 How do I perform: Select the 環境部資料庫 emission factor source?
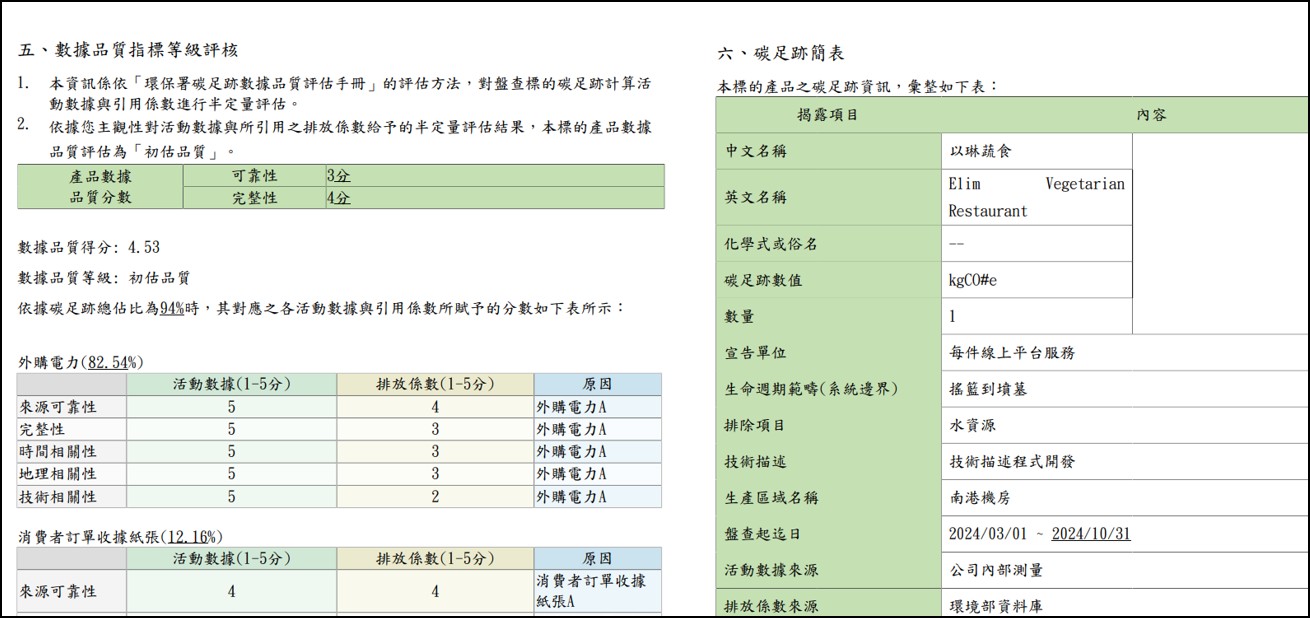pyautogui.click(x=996, y=606)
